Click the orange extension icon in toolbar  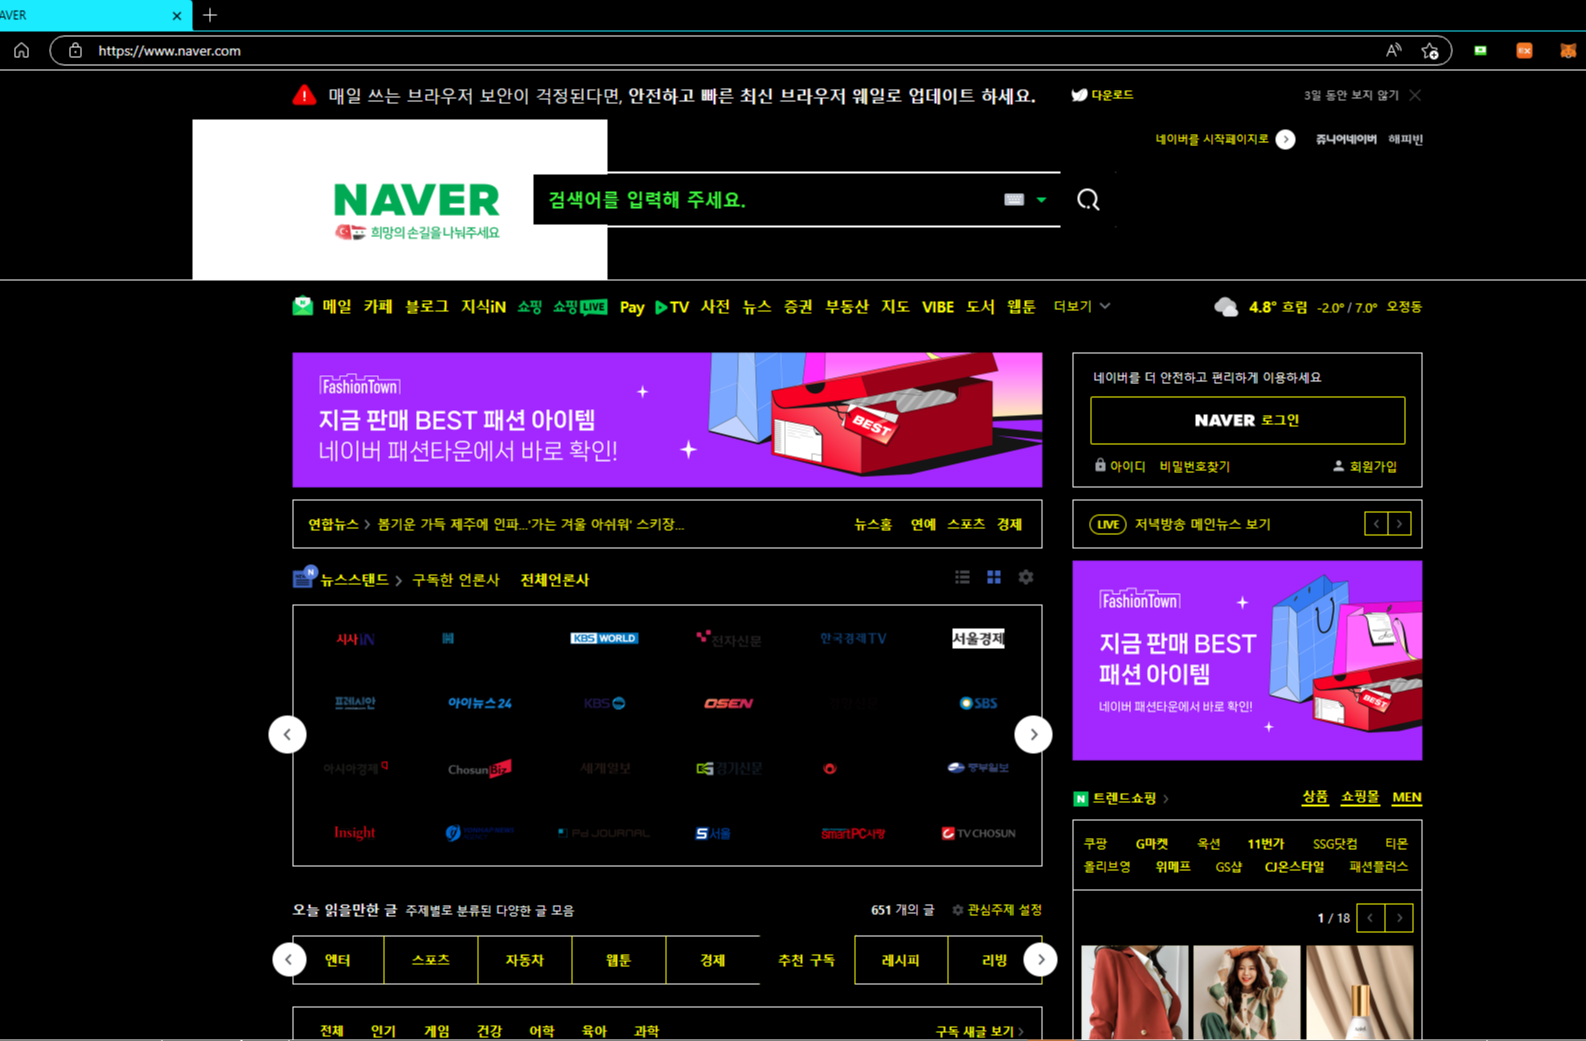click(1524, 50)
